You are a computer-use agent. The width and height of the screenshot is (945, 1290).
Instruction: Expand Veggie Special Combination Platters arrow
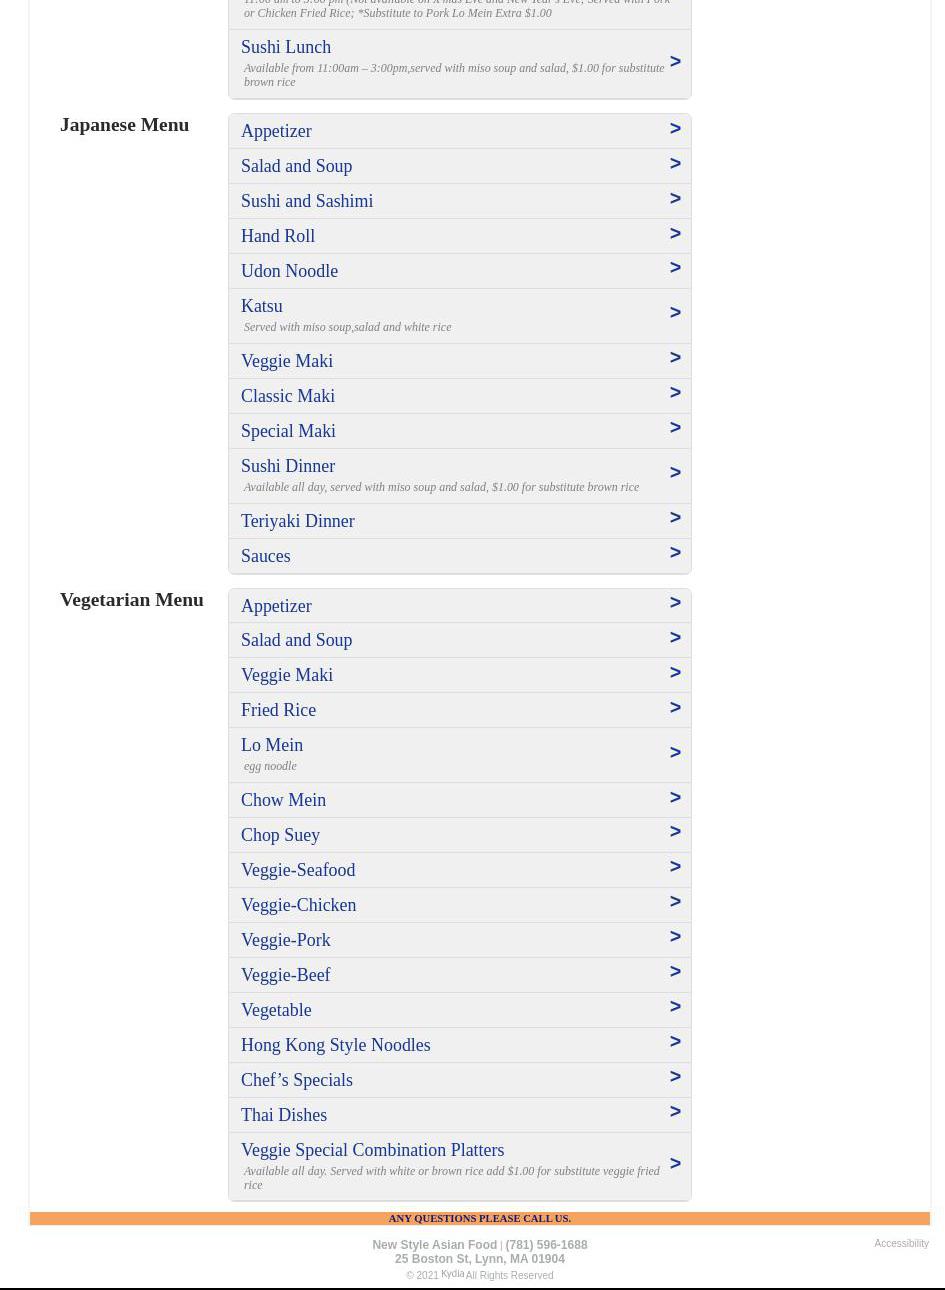pyautogui.click(x=675, y=1164)
